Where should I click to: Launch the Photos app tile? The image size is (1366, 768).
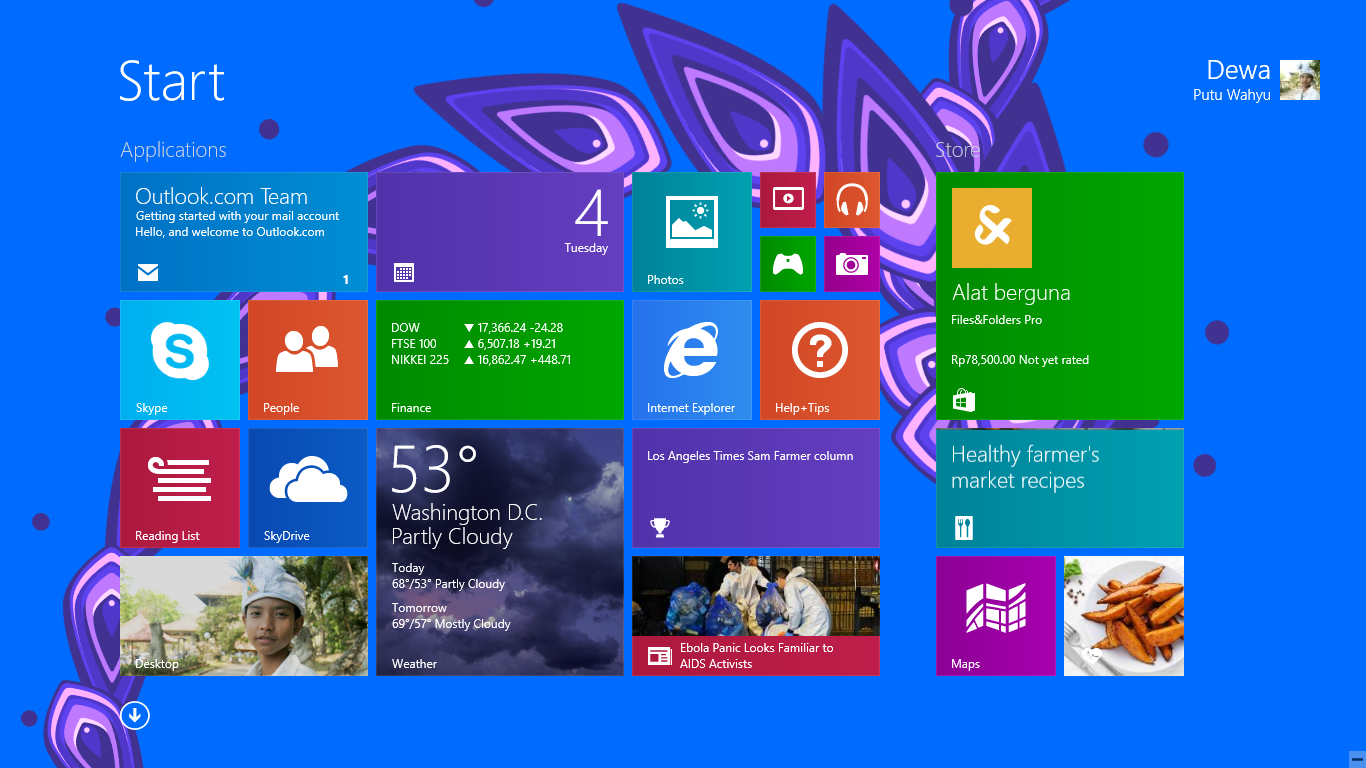692,232
